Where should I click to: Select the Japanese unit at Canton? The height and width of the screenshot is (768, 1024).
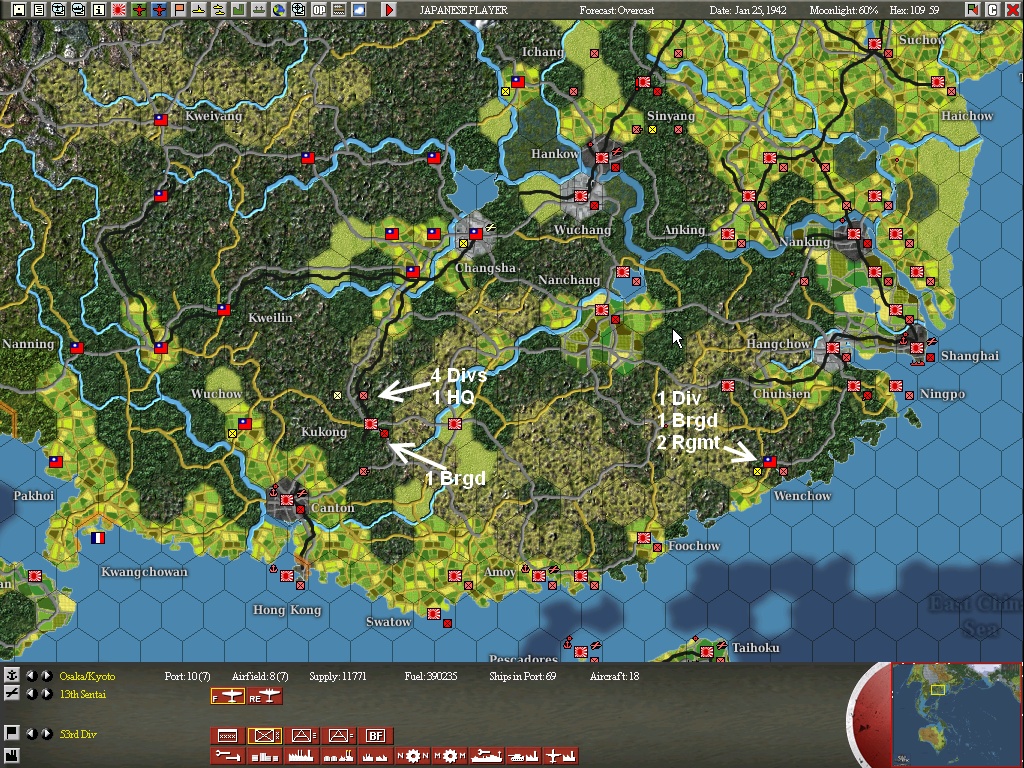click(x=287, y=500)
